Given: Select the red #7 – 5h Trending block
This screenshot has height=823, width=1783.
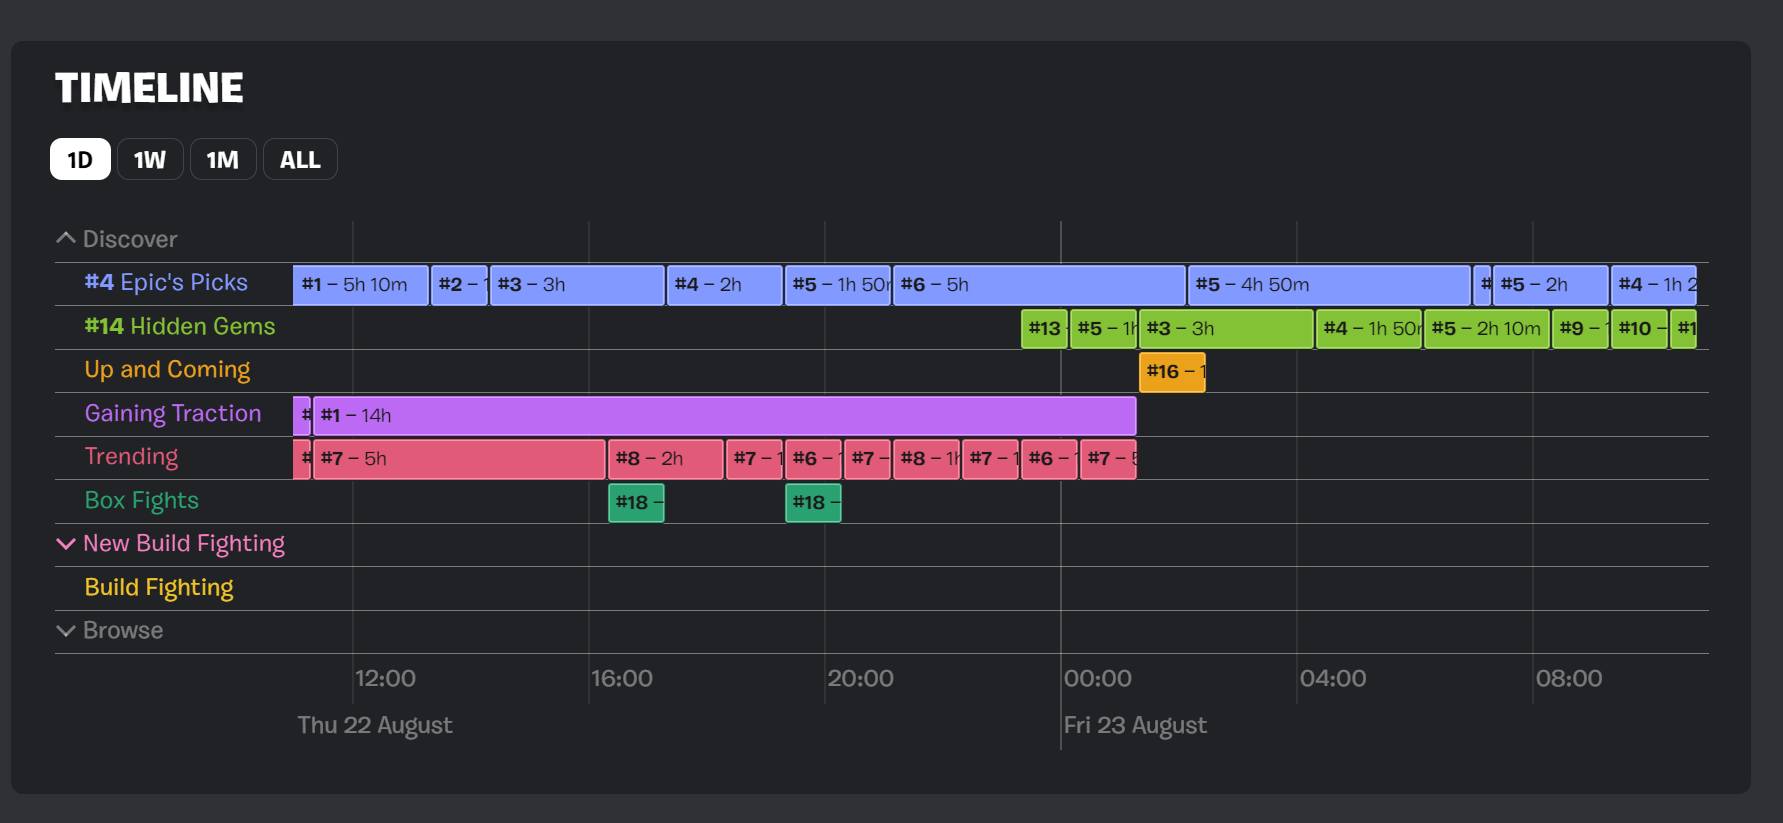Looking at the screenshot, I should coord(459,459).
